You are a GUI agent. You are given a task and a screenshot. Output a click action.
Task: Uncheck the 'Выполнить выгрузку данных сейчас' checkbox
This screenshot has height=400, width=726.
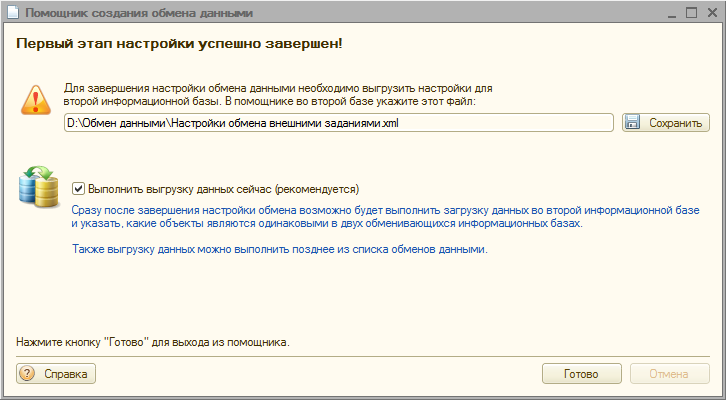(x=79, y=187)
